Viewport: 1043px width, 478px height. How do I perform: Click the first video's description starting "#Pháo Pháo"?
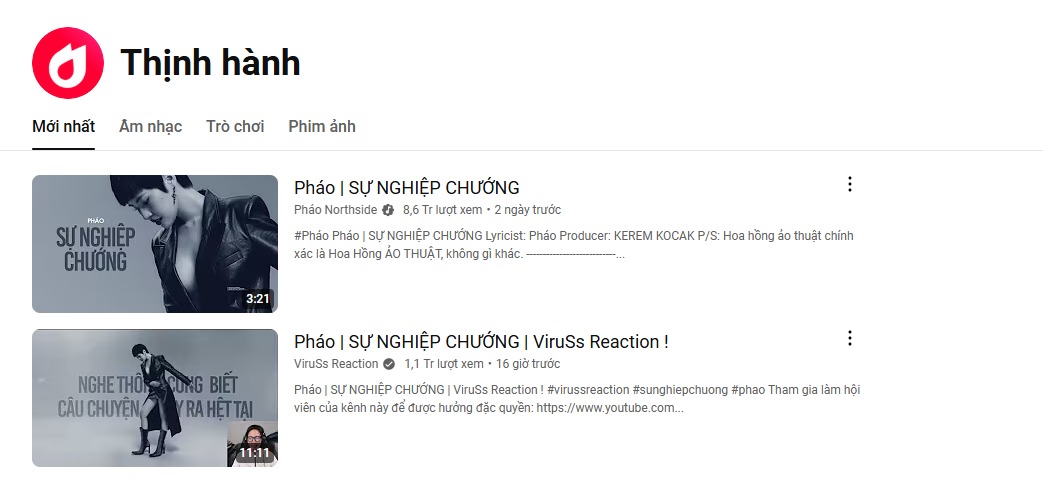pos(574,244)
